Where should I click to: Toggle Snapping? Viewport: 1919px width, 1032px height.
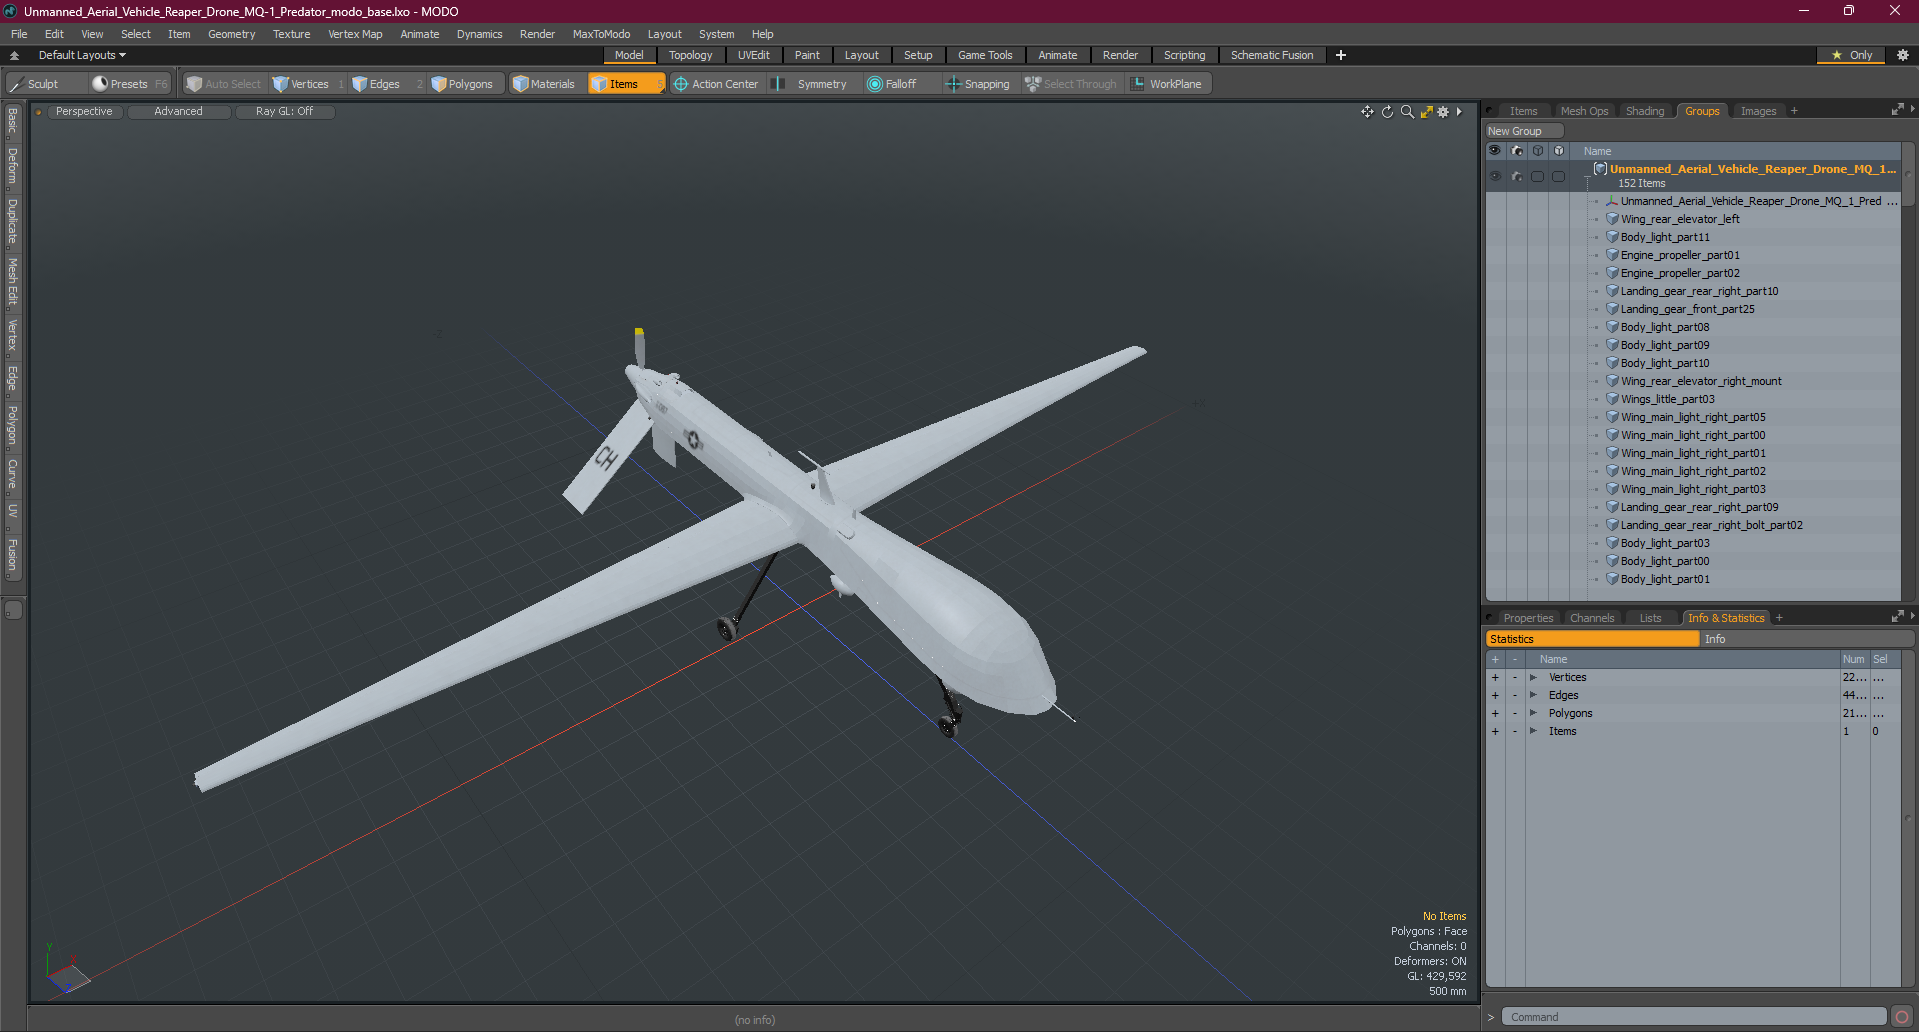tap(979, 84)
